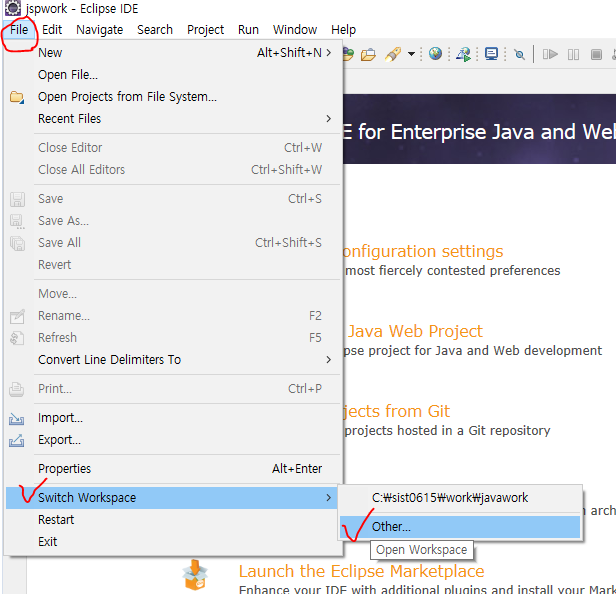Screen dimensions: 616x594
Task: Choose Exit from the File menu
Action: 173,542
